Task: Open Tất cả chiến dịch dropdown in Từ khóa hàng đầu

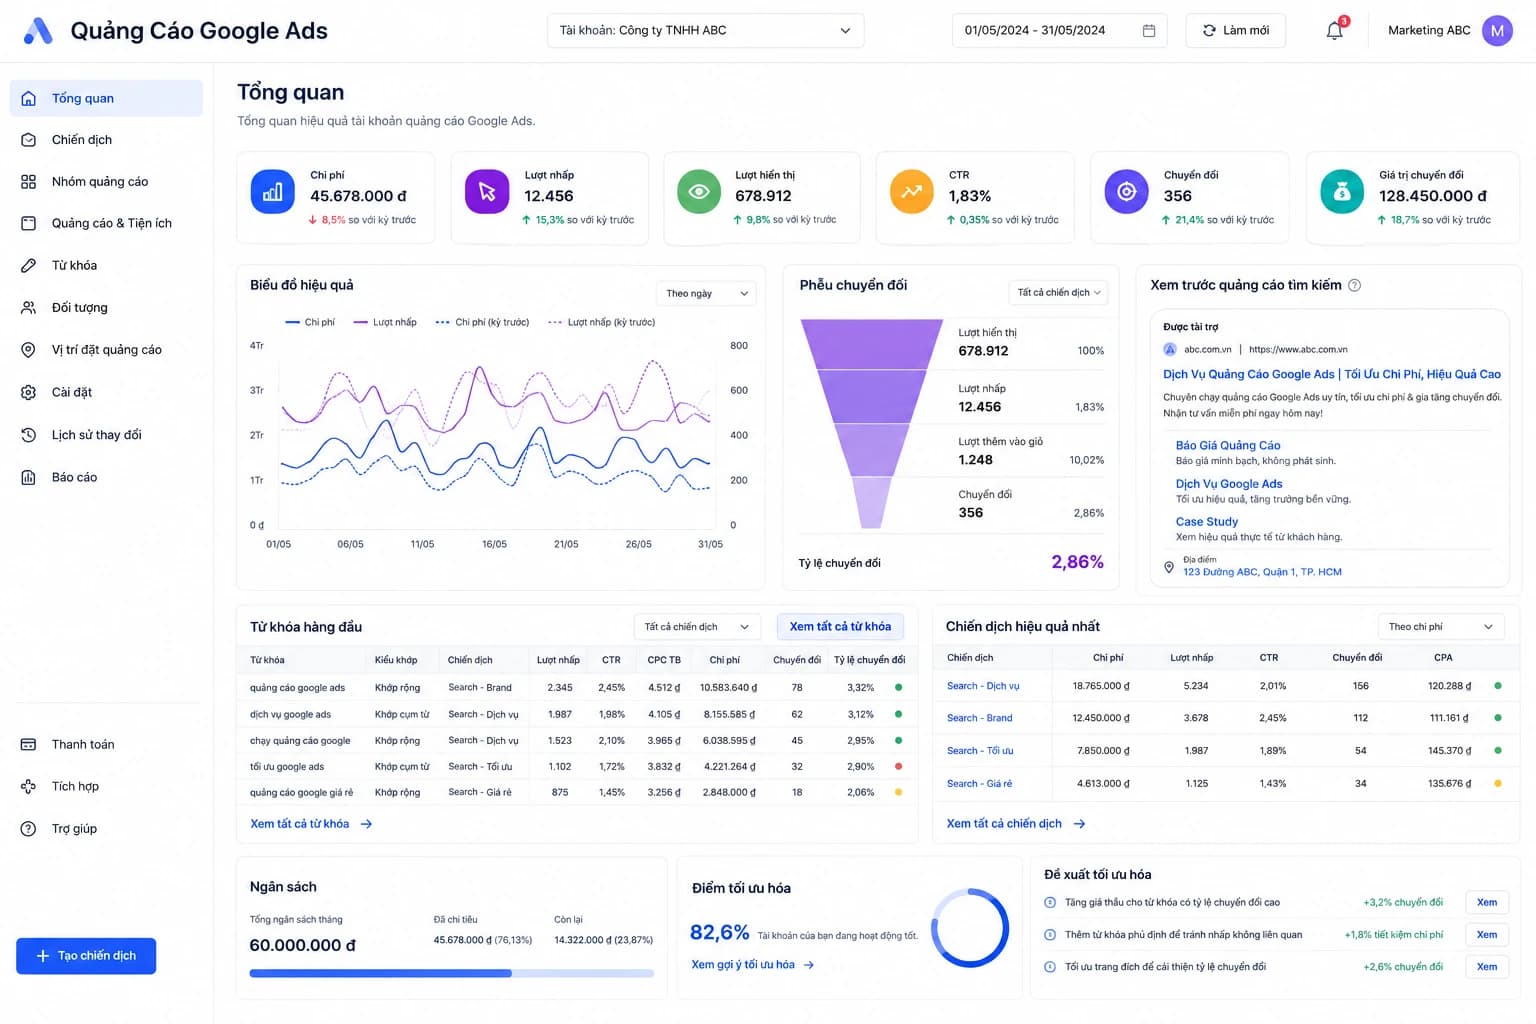Action: coord(697,627)
